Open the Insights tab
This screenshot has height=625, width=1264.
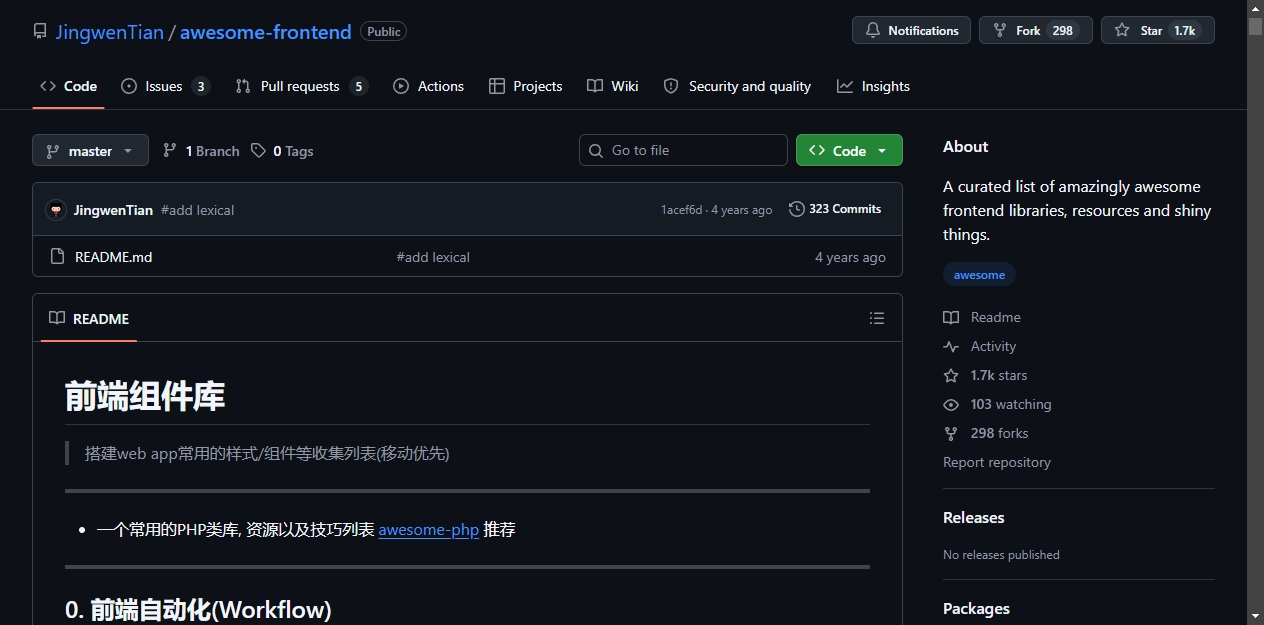coord(873,86)
